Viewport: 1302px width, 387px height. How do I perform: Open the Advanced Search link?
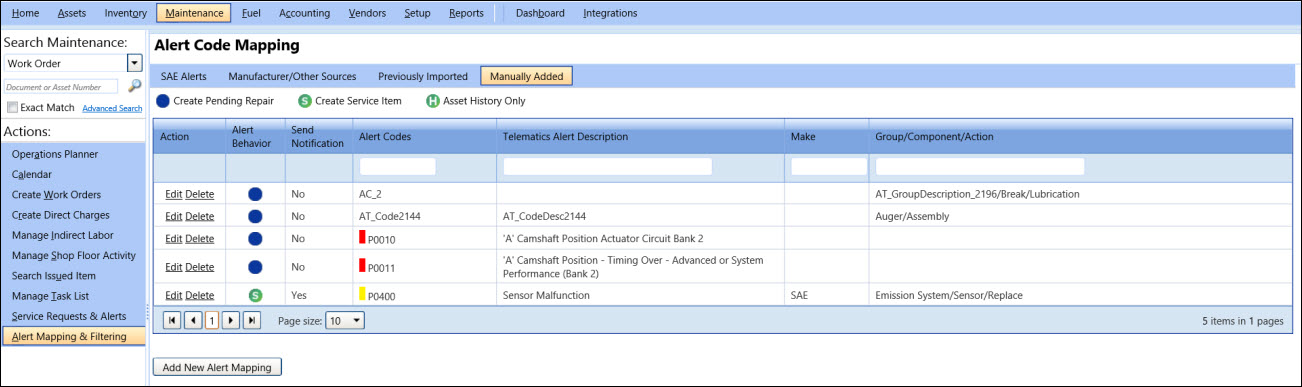coord(112,108)
